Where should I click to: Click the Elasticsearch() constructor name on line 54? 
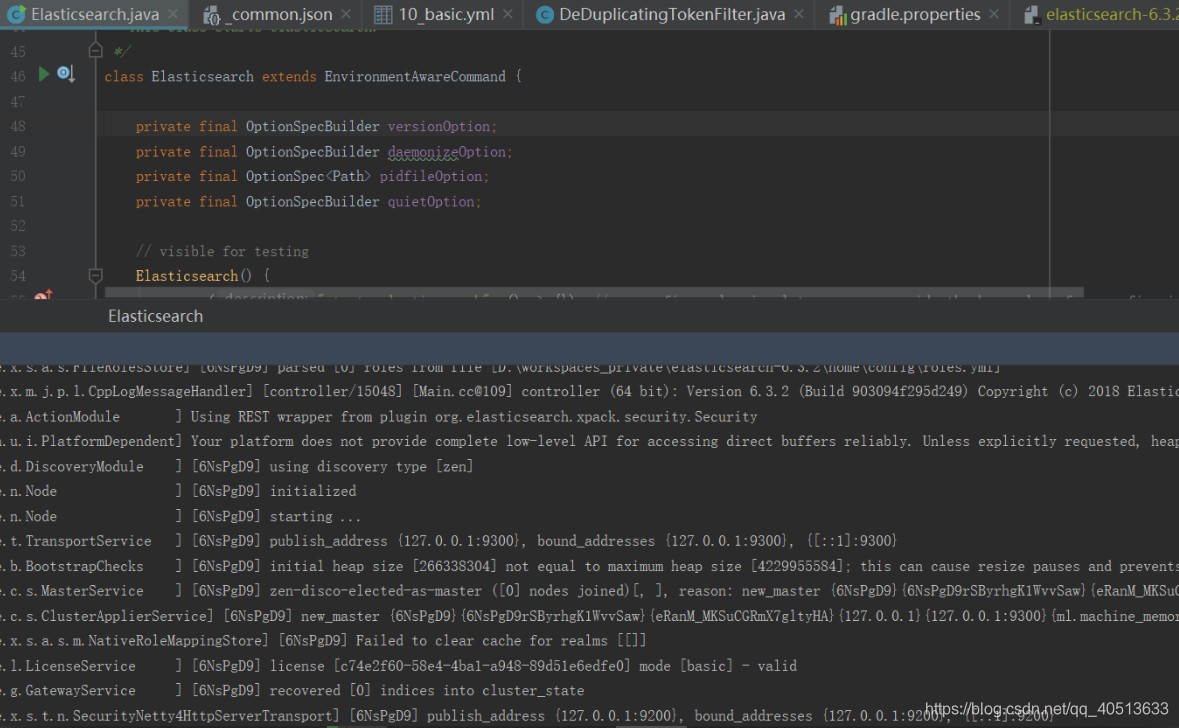(186, 276)
